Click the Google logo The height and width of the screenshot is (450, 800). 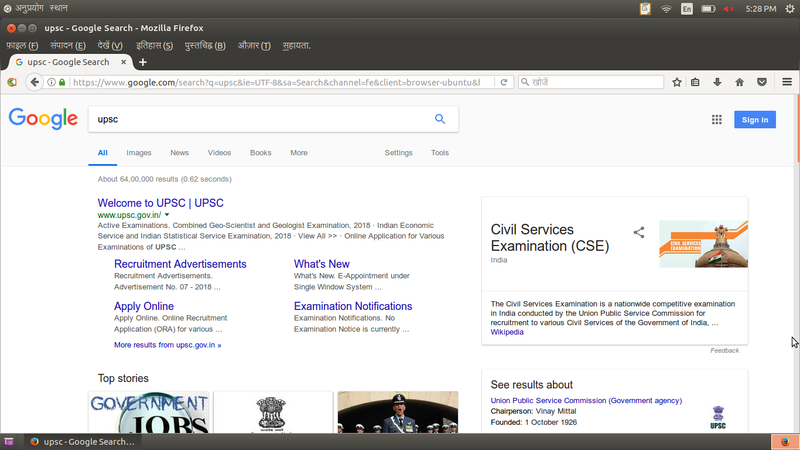coord(43,119)
